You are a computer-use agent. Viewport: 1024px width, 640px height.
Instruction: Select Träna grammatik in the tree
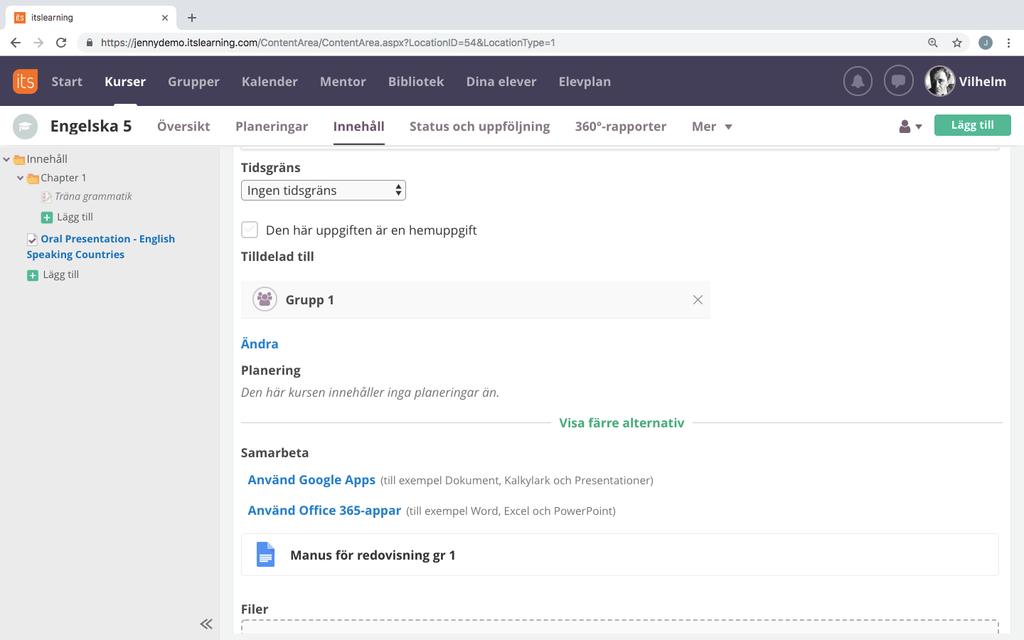93,197
